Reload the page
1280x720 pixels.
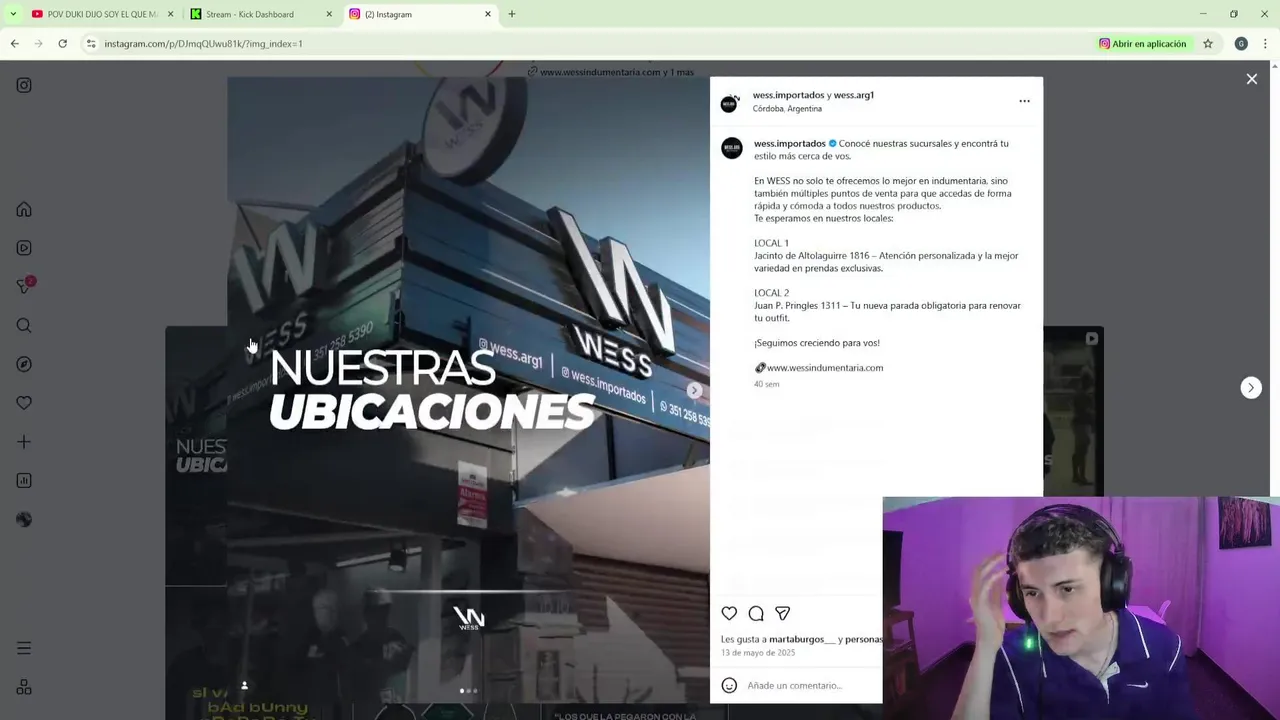[62, 44]
